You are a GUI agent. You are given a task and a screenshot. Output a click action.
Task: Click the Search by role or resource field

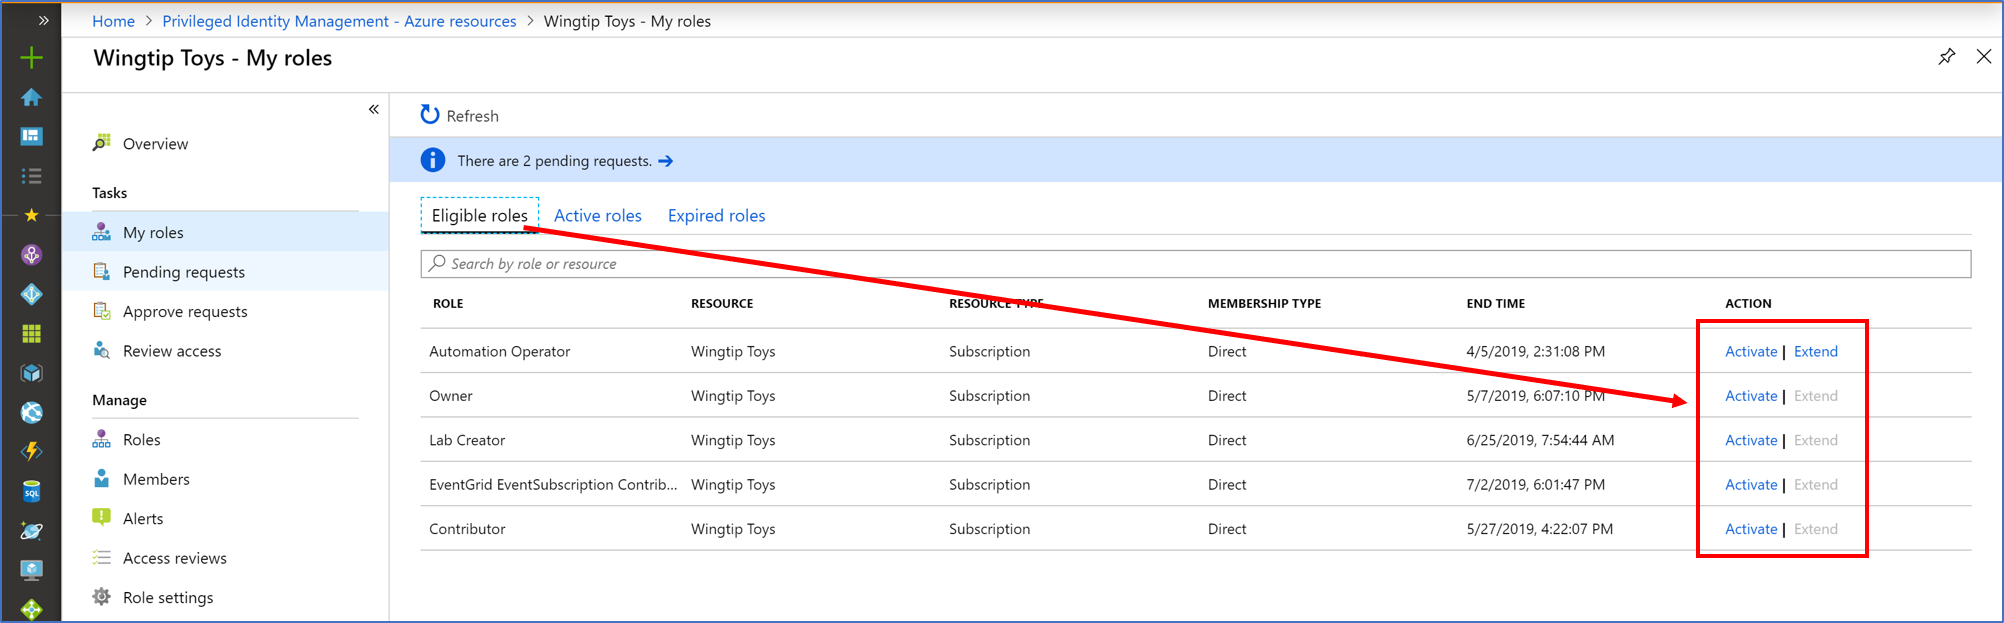click(x=1195, y=264)
